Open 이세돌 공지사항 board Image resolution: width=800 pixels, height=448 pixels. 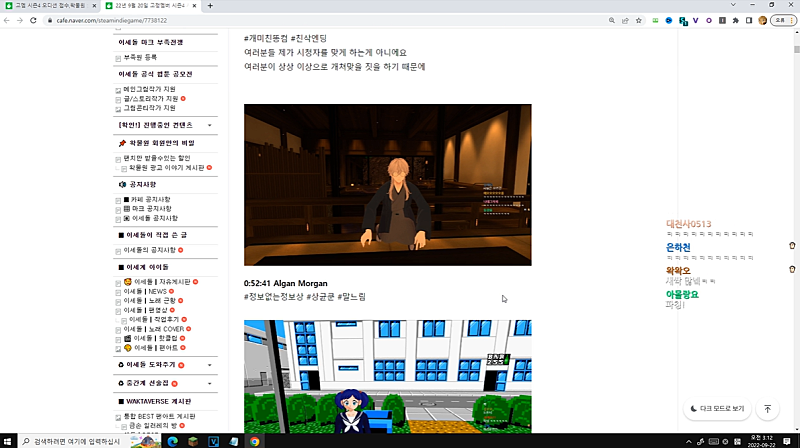point(151,218)
